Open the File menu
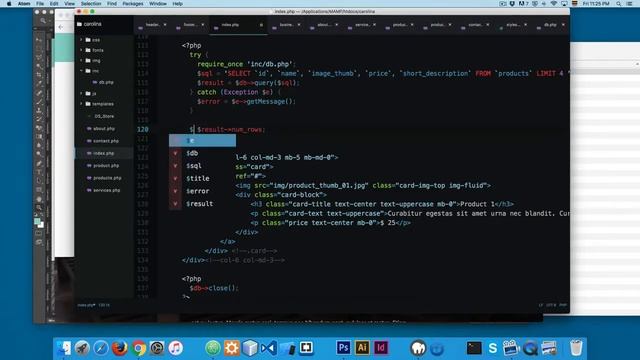Viewport: 640px width, 360px height. click(x=40, y=4)
